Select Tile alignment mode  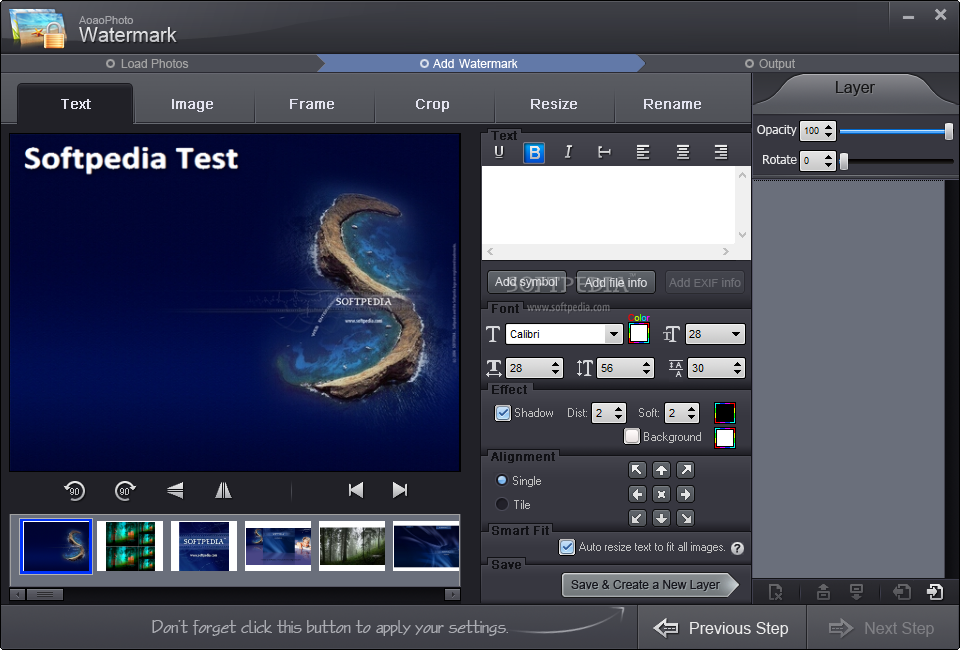click(x=501, y=504)
